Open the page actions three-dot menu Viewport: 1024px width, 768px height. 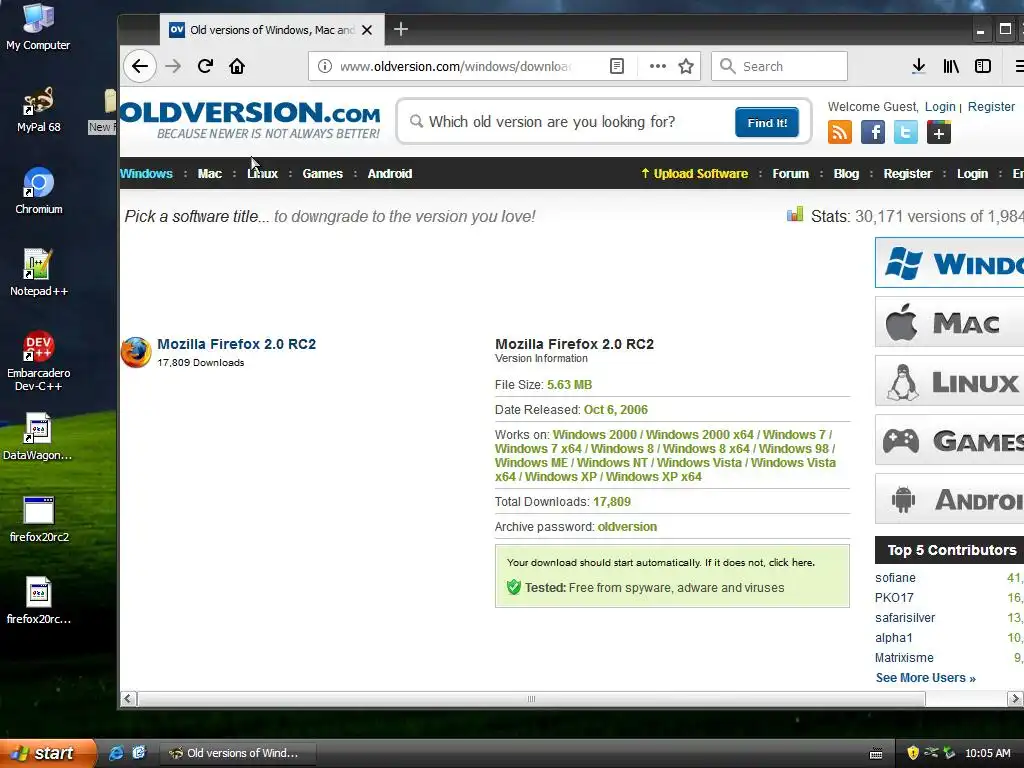[658, 66]
